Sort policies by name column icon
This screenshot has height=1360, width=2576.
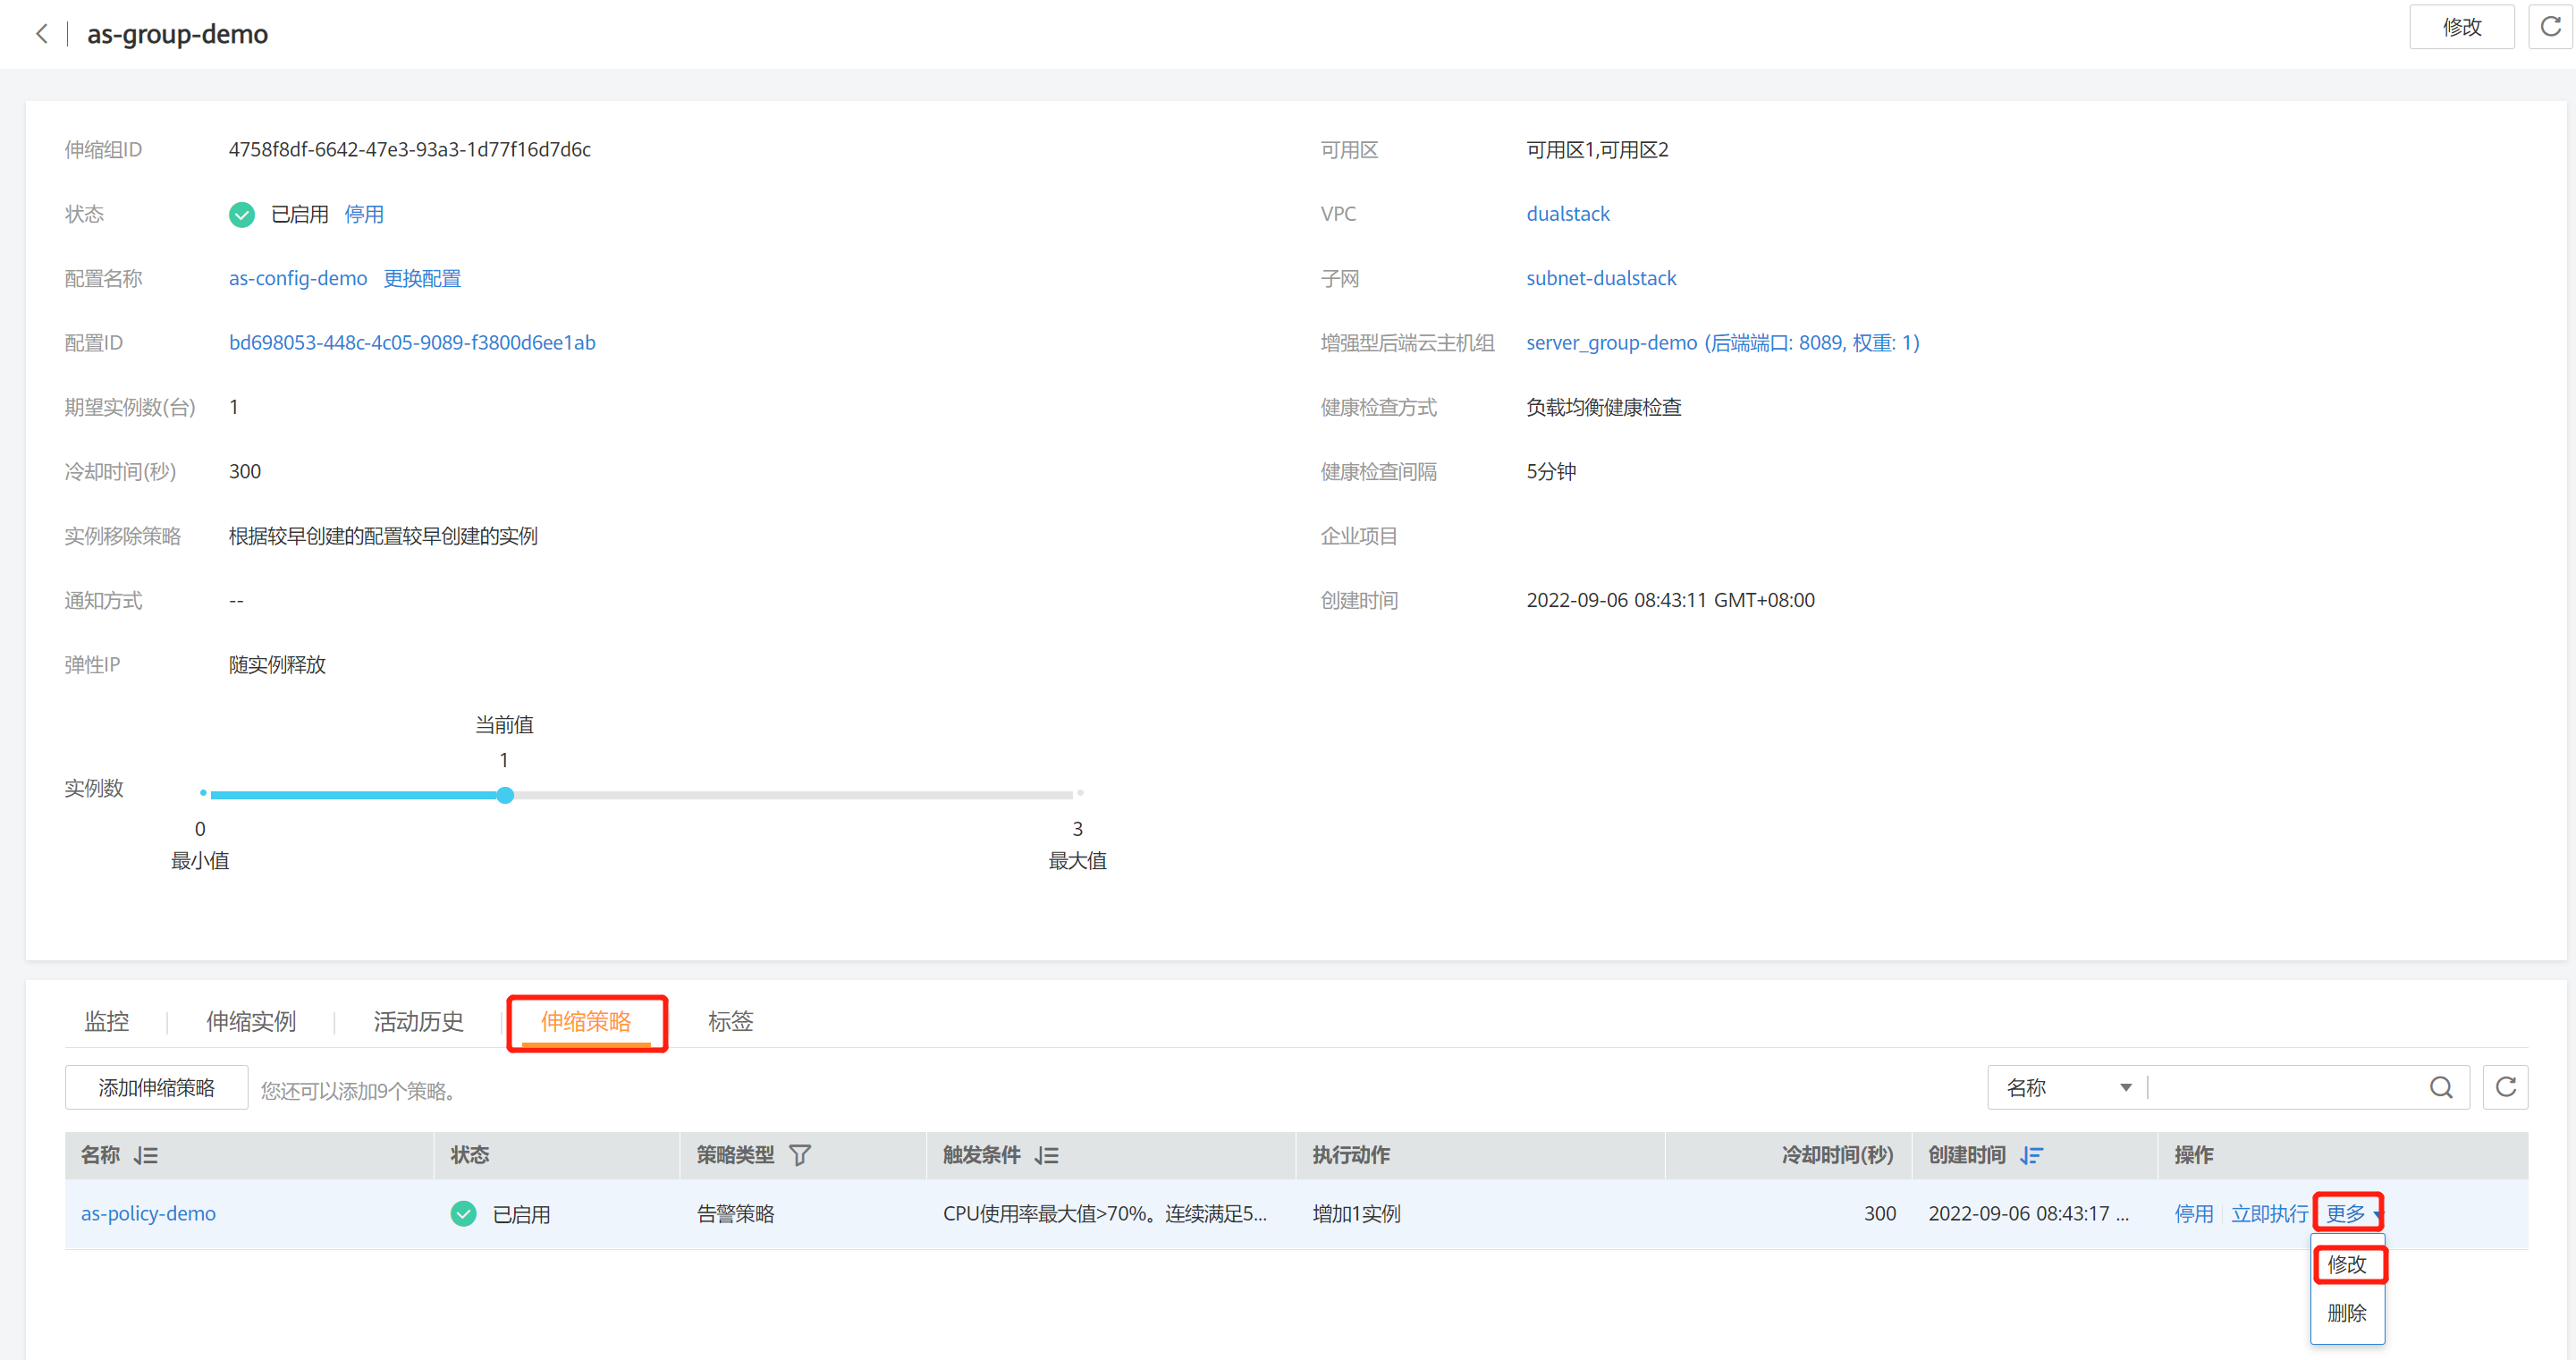(146, 1156)
